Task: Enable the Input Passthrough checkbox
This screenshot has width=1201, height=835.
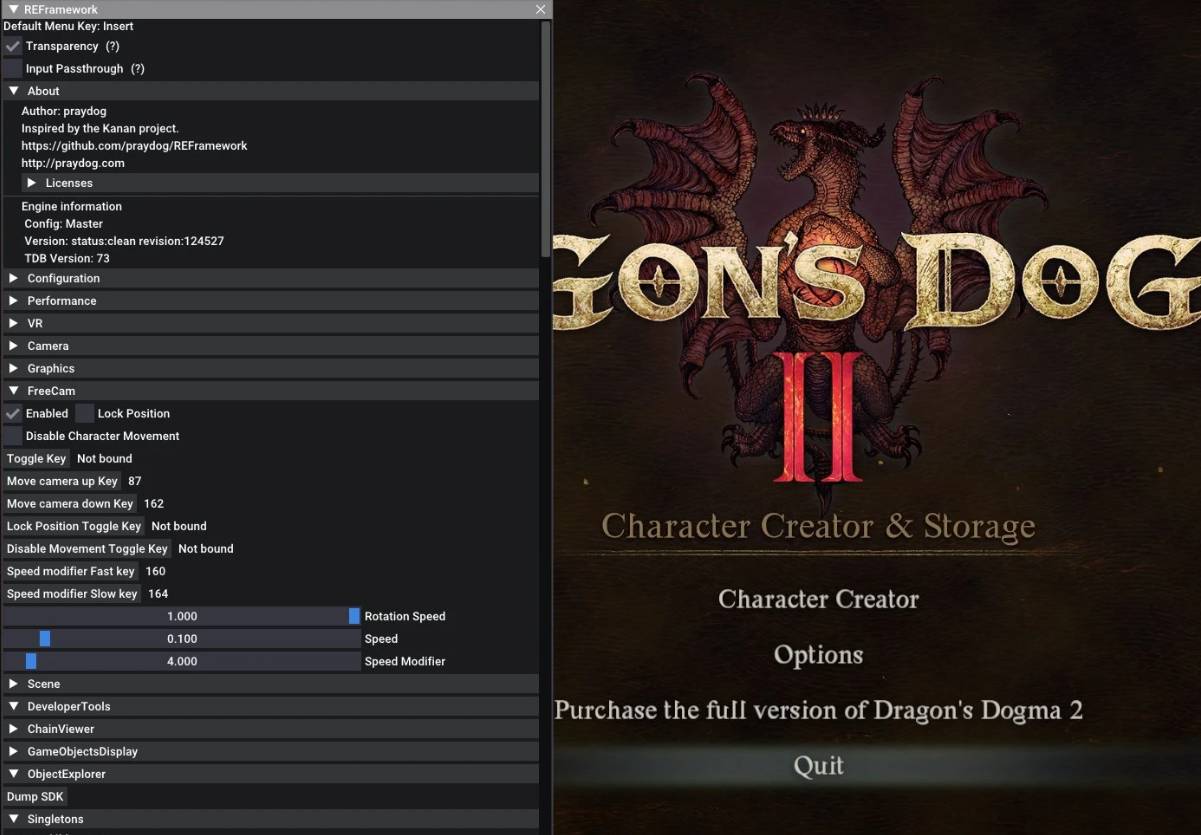Action: click(x=12, y=69)
